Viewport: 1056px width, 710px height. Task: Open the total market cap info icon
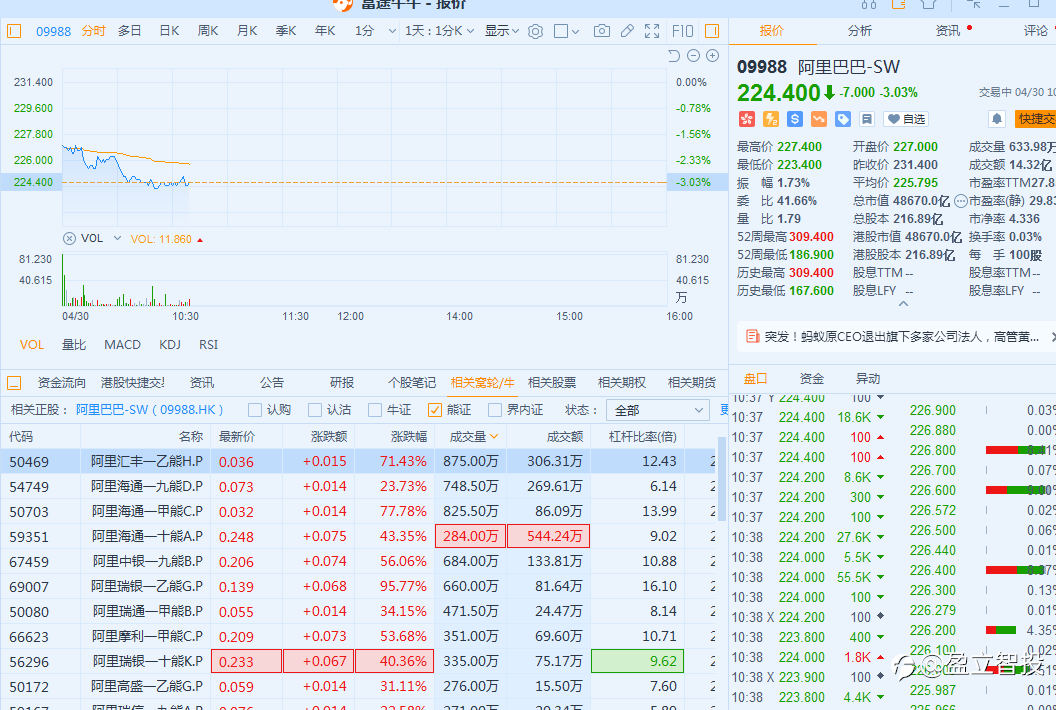(x=960, y=201)
